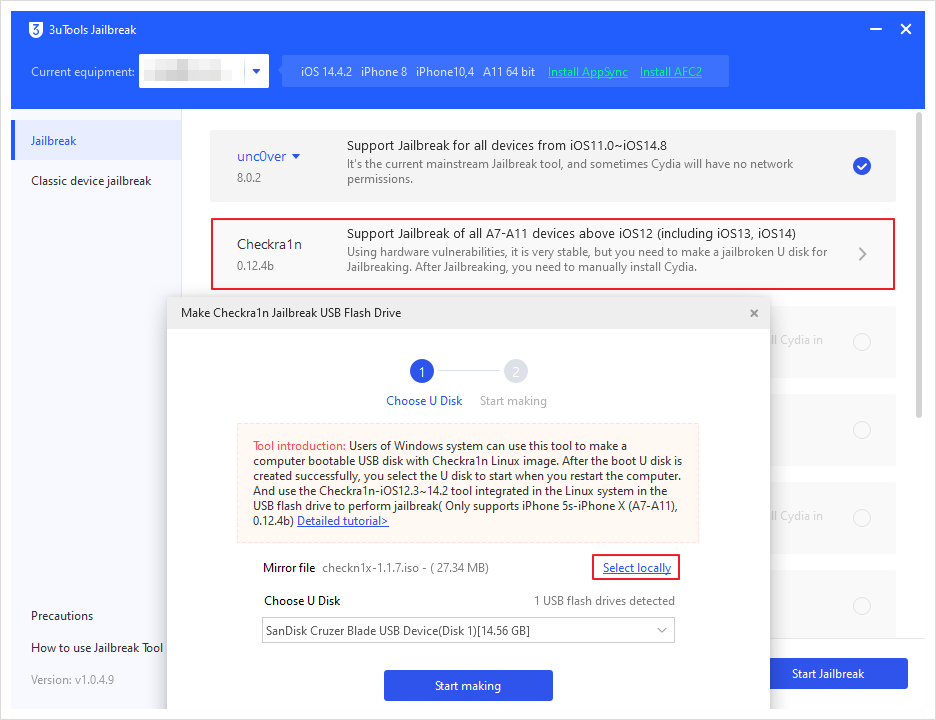936x720 pixels.
Task: Open the SanDisk Cruzer Blade U Disk dropdown
Action: [x=468, y=630]
